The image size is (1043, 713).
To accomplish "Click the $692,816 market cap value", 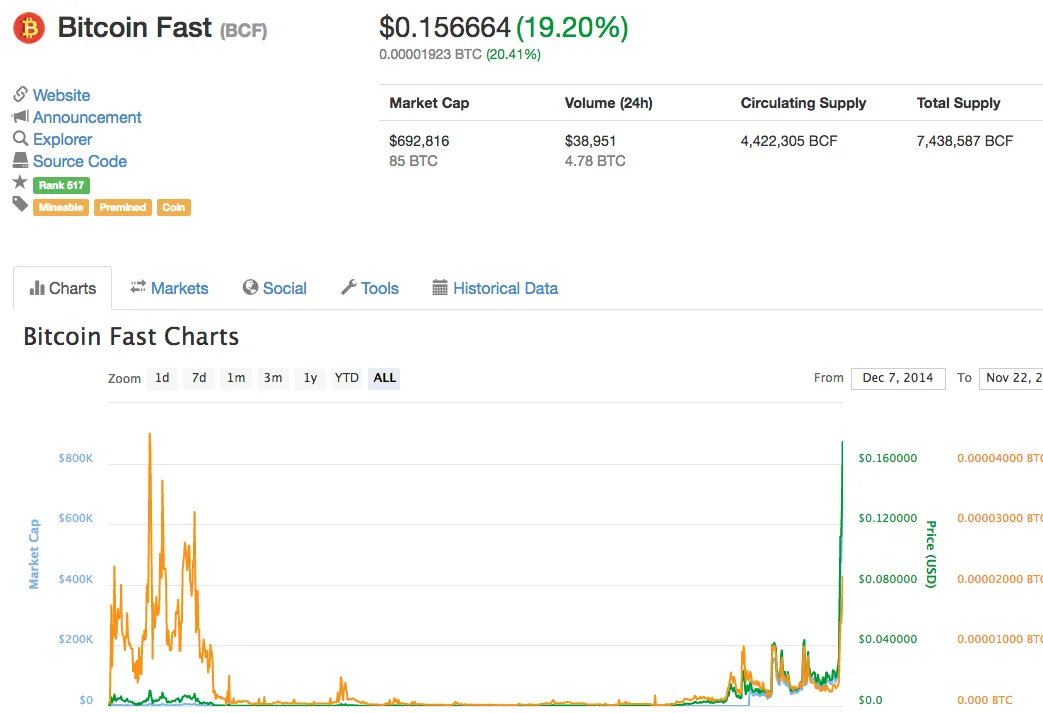I will (x=419, y=141).
